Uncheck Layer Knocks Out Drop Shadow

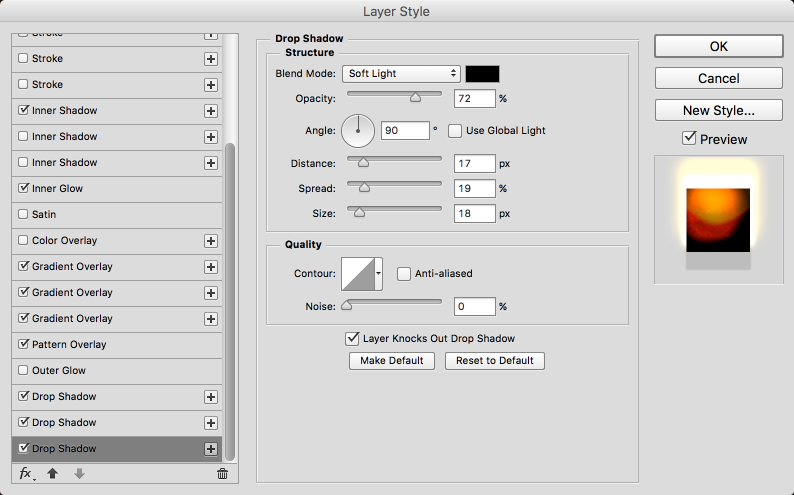(351, 339)
